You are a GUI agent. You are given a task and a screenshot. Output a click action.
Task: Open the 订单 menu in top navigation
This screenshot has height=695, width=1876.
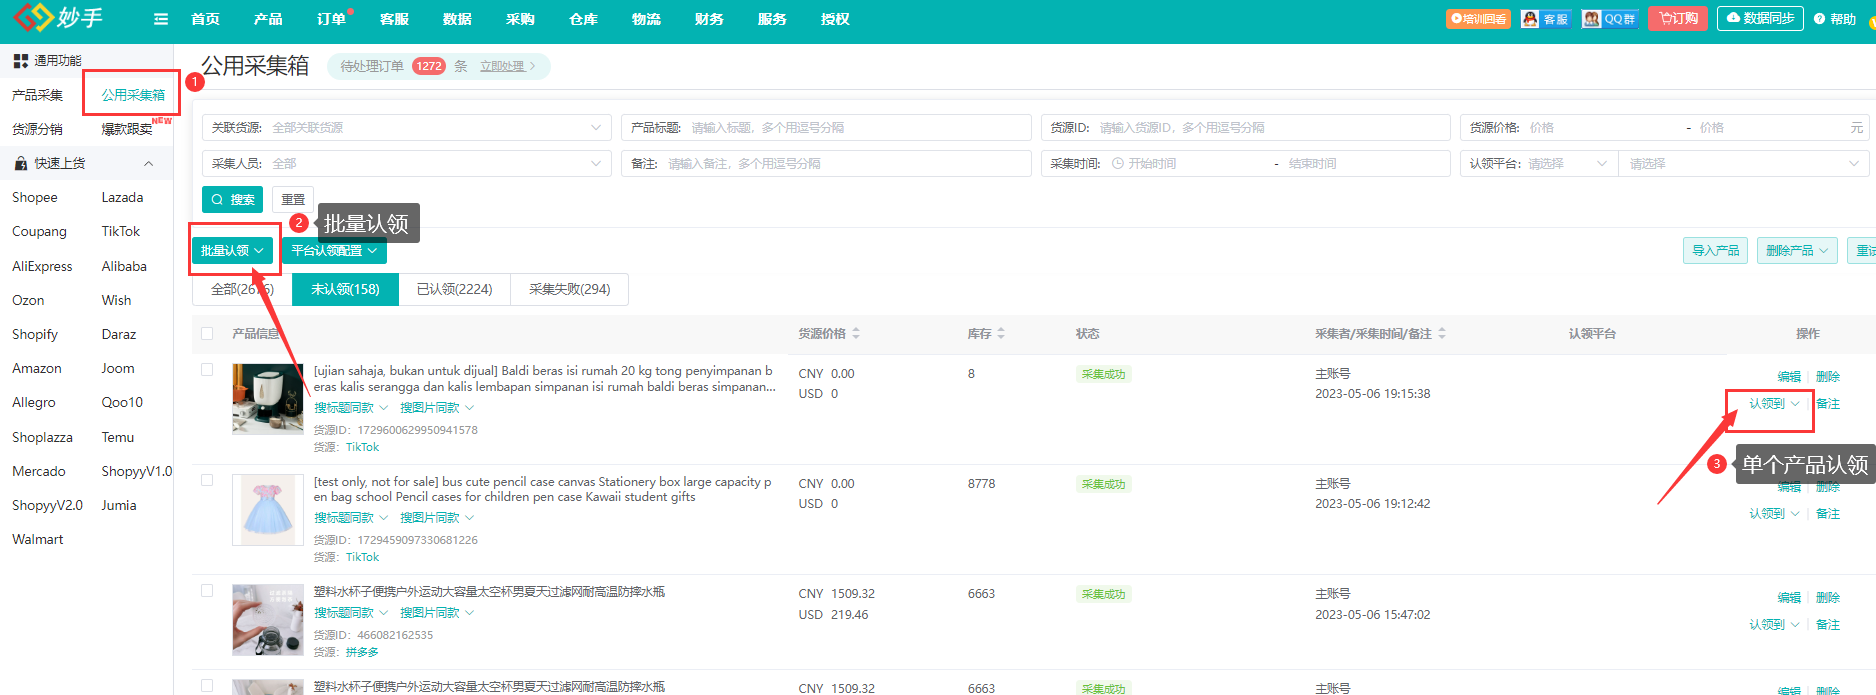pos(331,19)
